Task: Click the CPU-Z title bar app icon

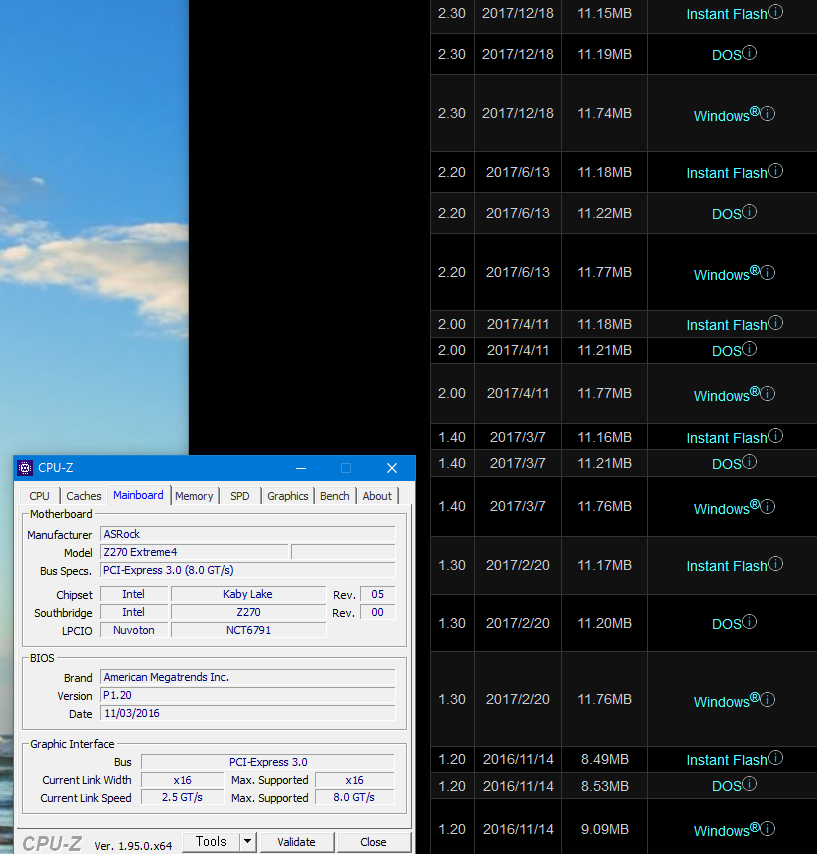Action: pyautogui.click(x=25, y=468)
